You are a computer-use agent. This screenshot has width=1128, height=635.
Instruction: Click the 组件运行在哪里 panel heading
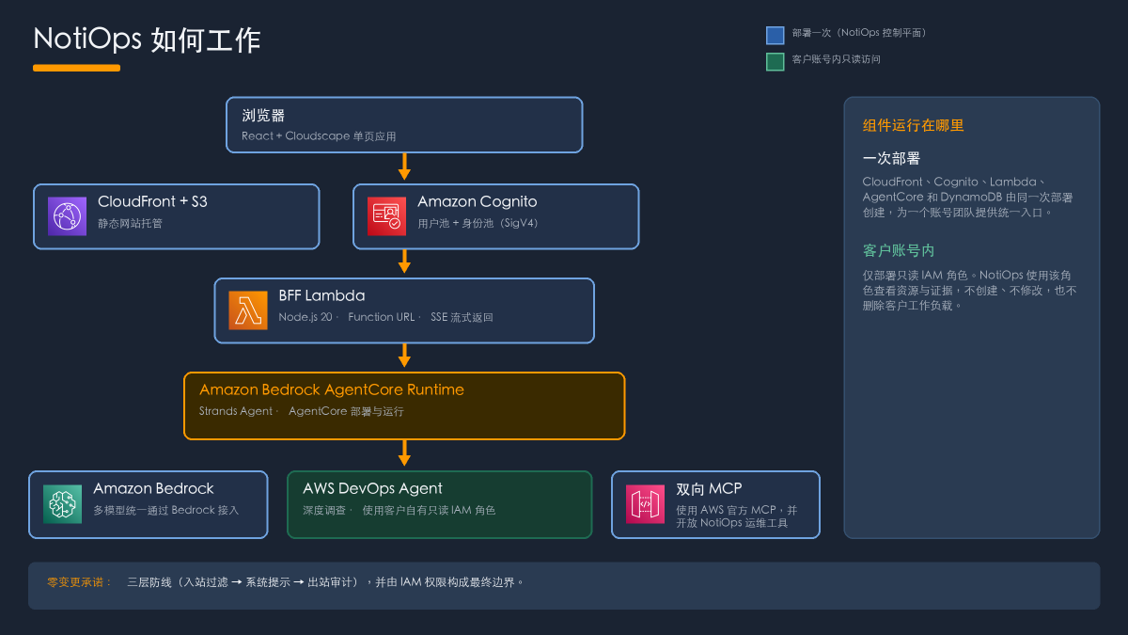coord(913,125)
